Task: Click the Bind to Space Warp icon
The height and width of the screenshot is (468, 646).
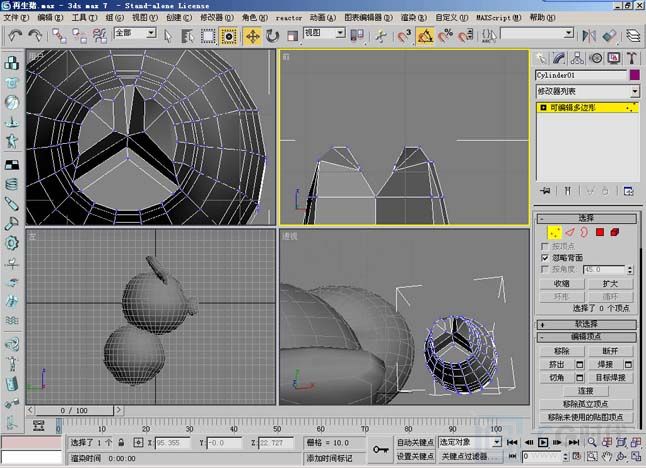Action: pyautogui.click(x=100, y=36)
